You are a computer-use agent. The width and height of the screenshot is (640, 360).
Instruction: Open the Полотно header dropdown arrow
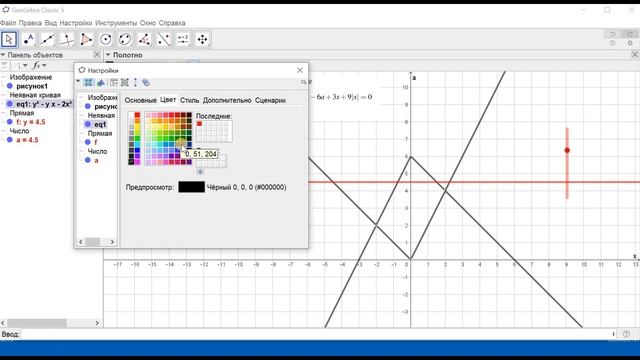coord(108,55)
